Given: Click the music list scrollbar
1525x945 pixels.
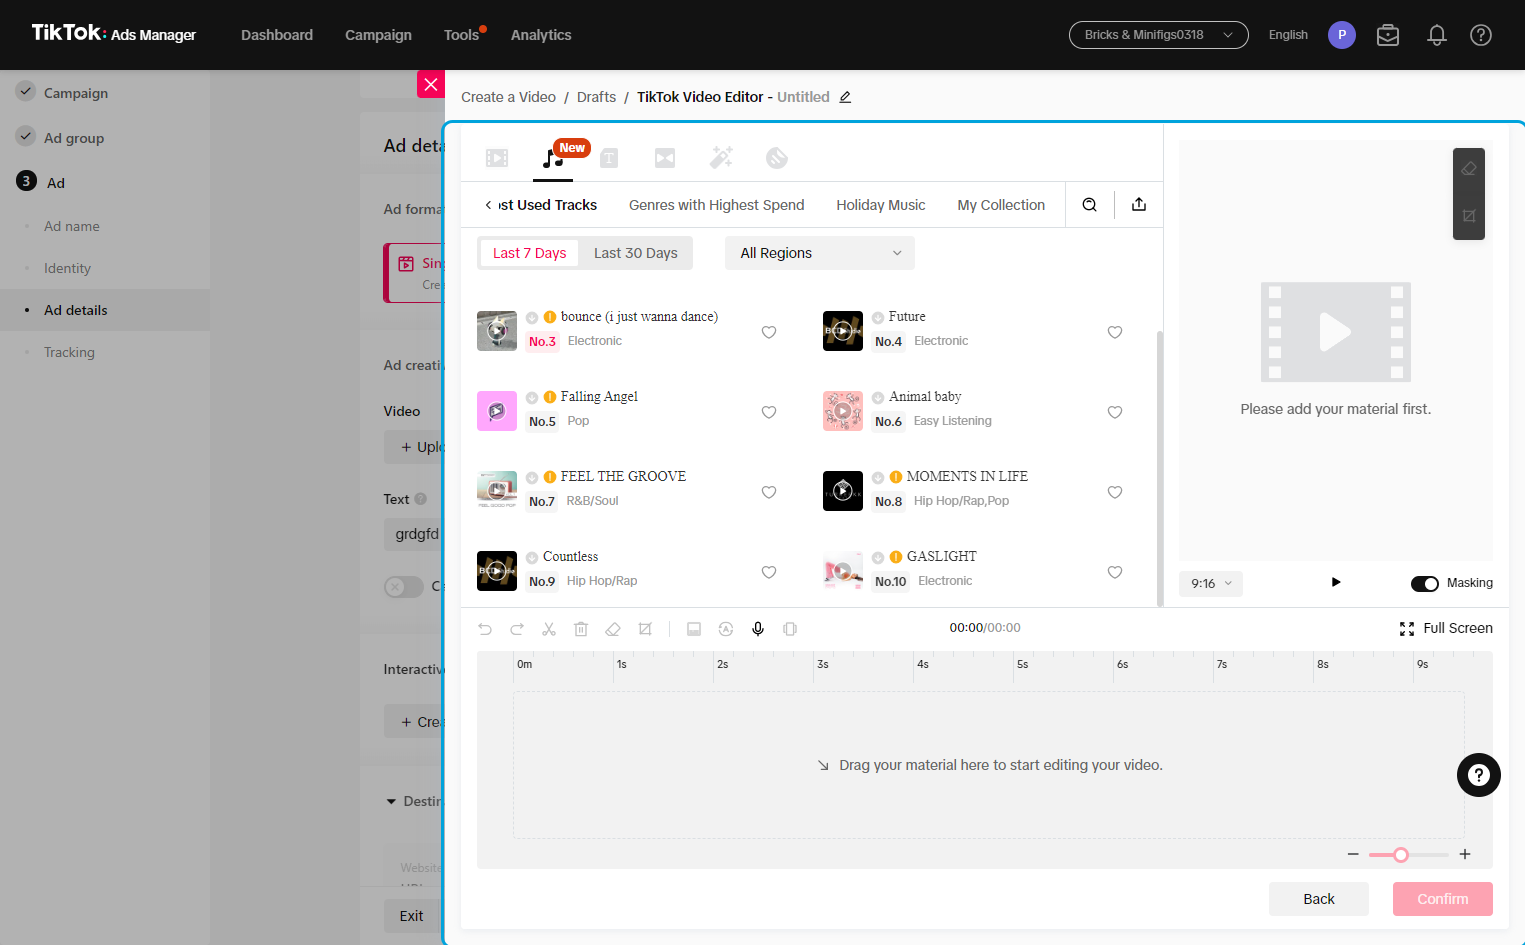Looking at the screenshot, I should click(x=1160, y=468).
